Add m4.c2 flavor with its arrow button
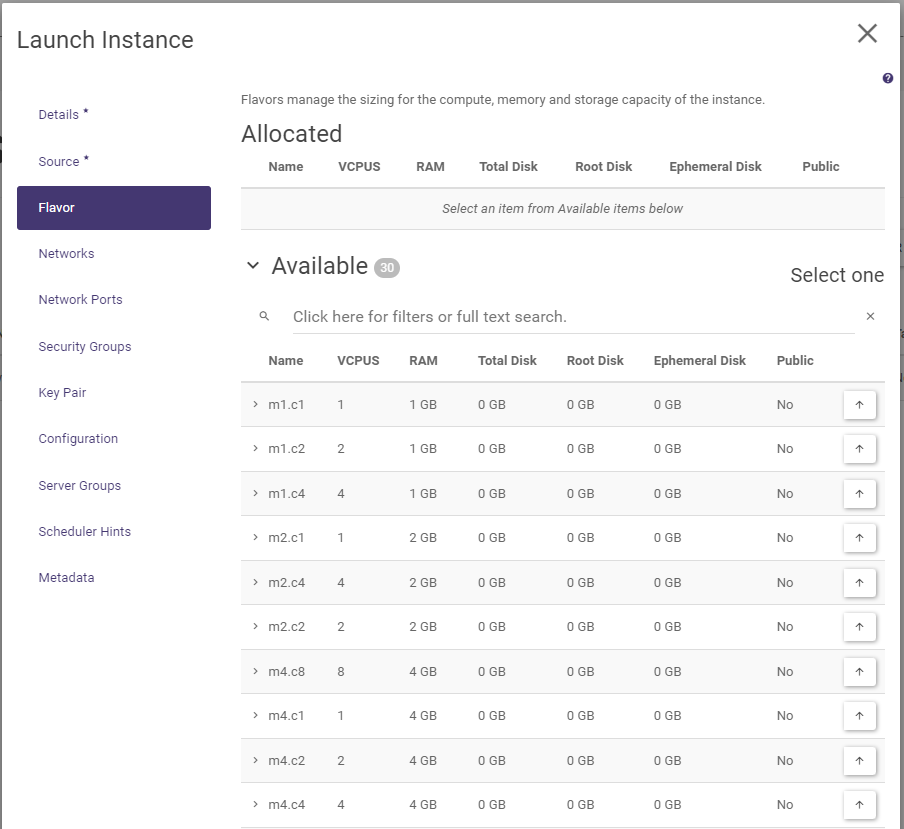 (x=859, y=761)
